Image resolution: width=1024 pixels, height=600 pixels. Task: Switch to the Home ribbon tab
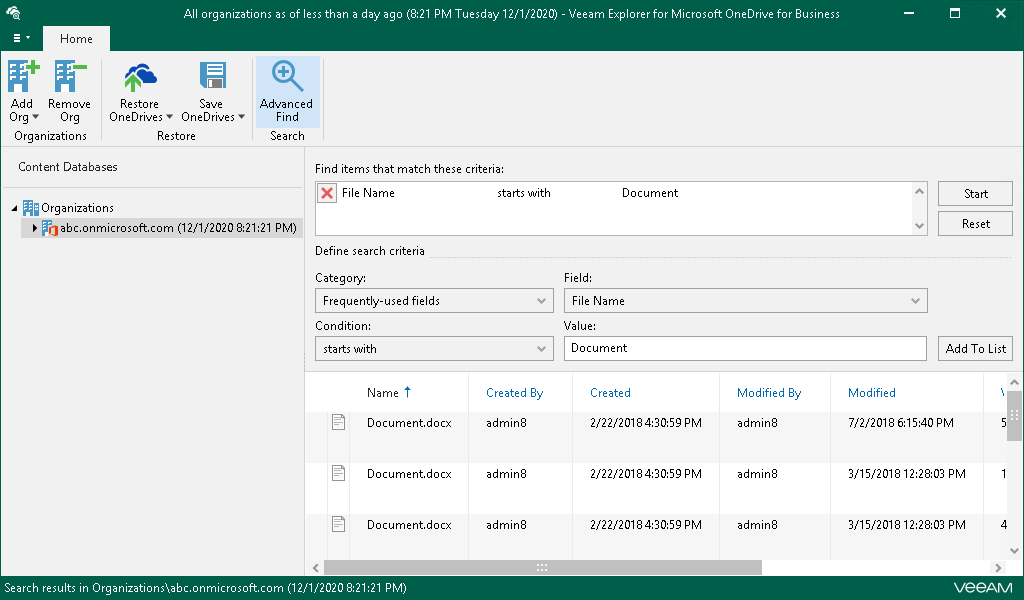76,39
